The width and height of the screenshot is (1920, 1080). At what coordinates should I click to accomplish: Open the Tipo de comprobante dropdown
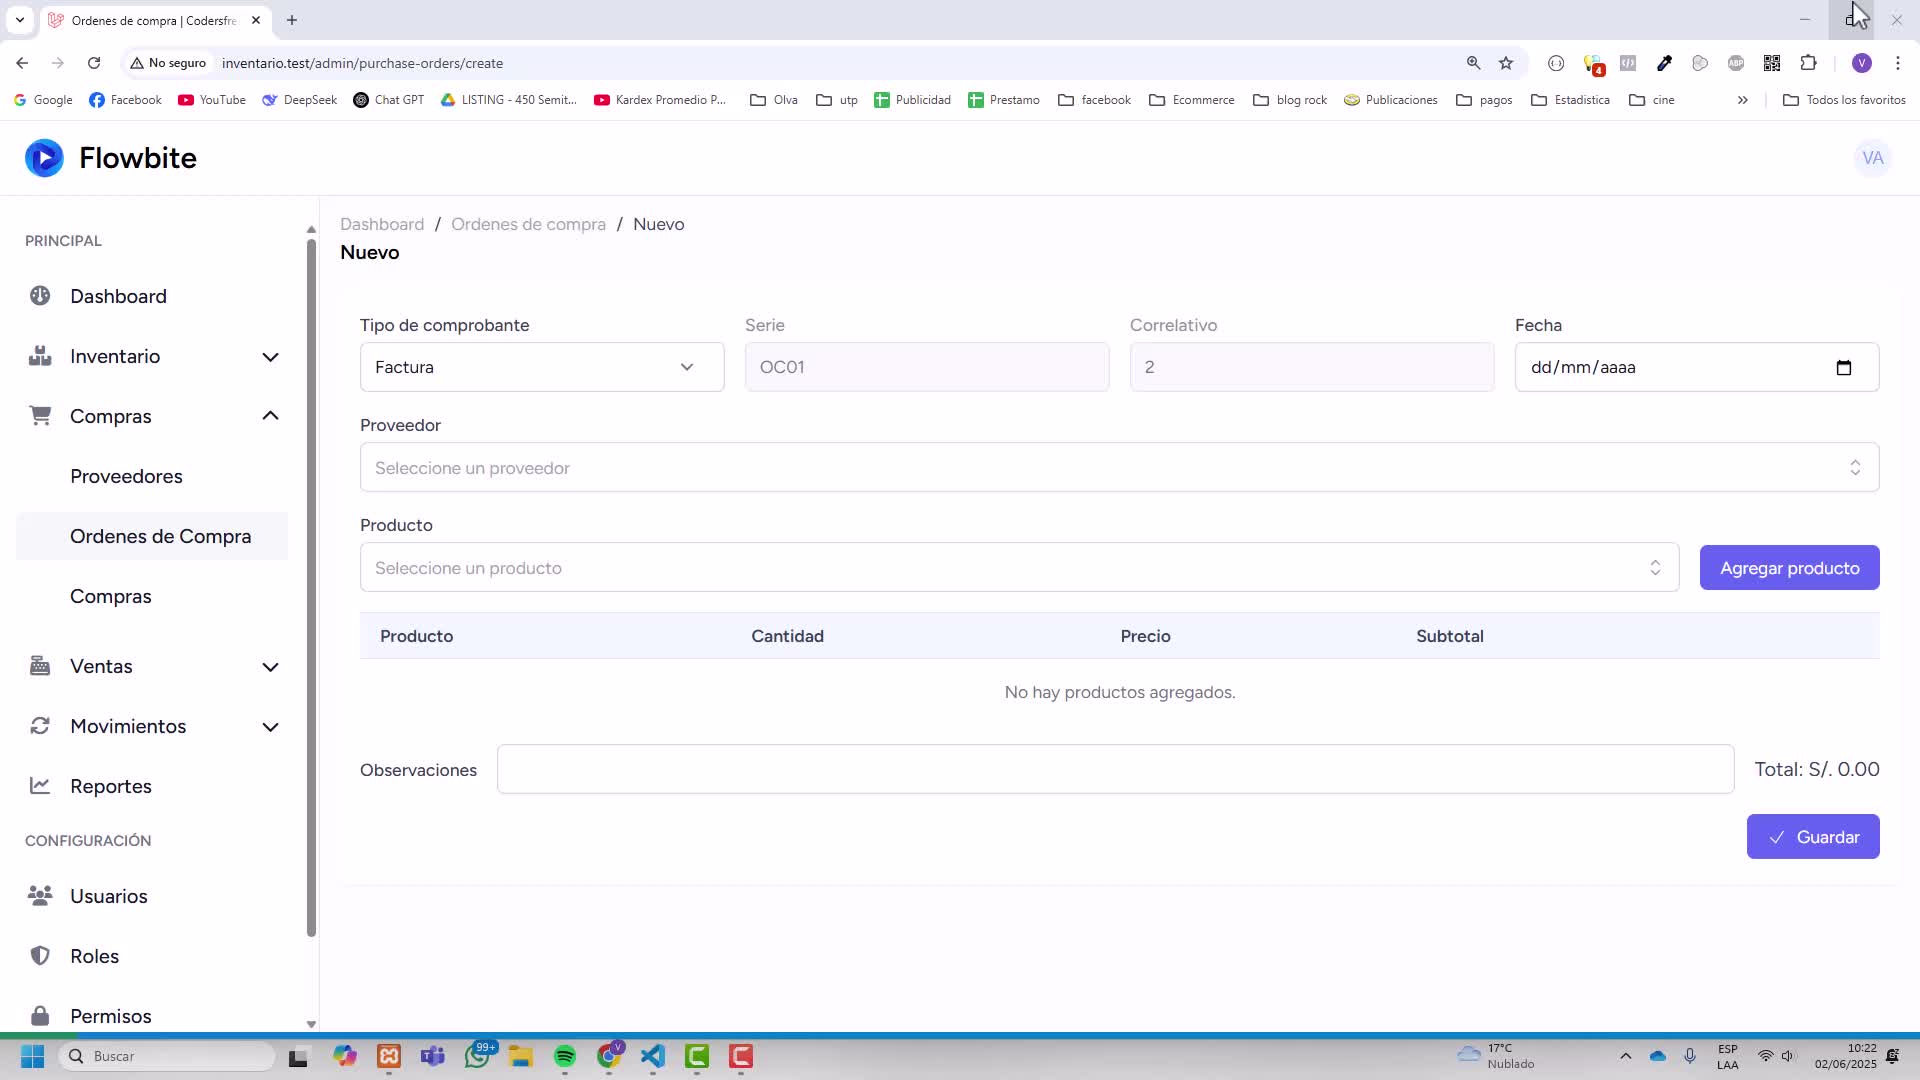pos(542,367)
